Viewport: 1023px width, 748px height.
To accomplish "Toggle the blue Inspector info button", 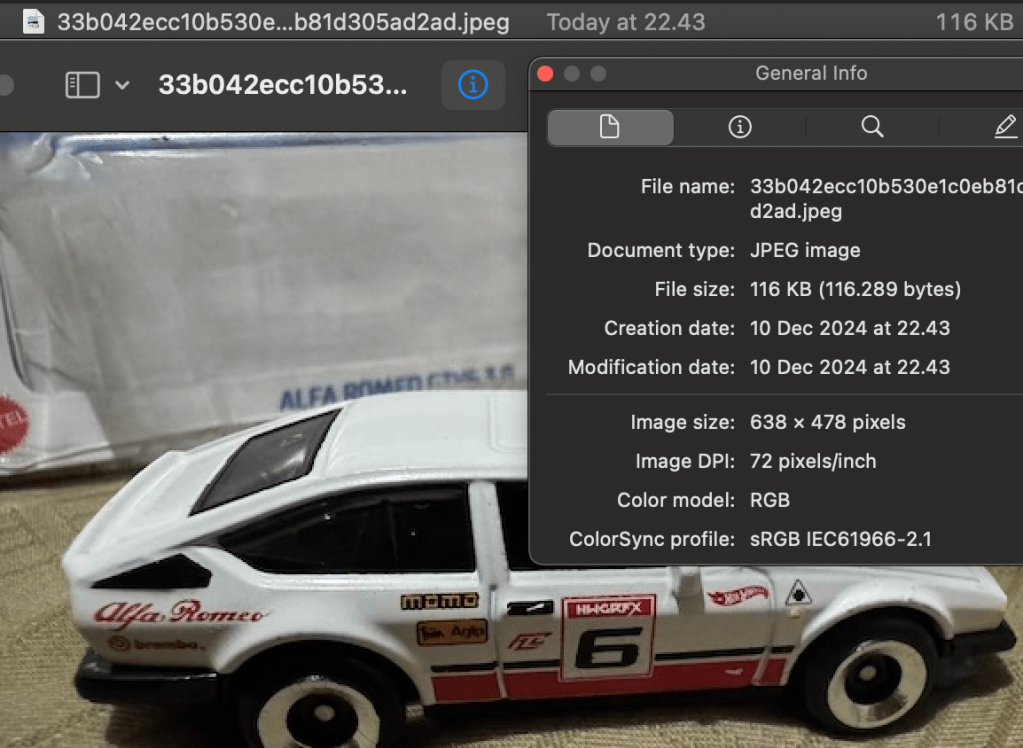I will pos(473,85).
